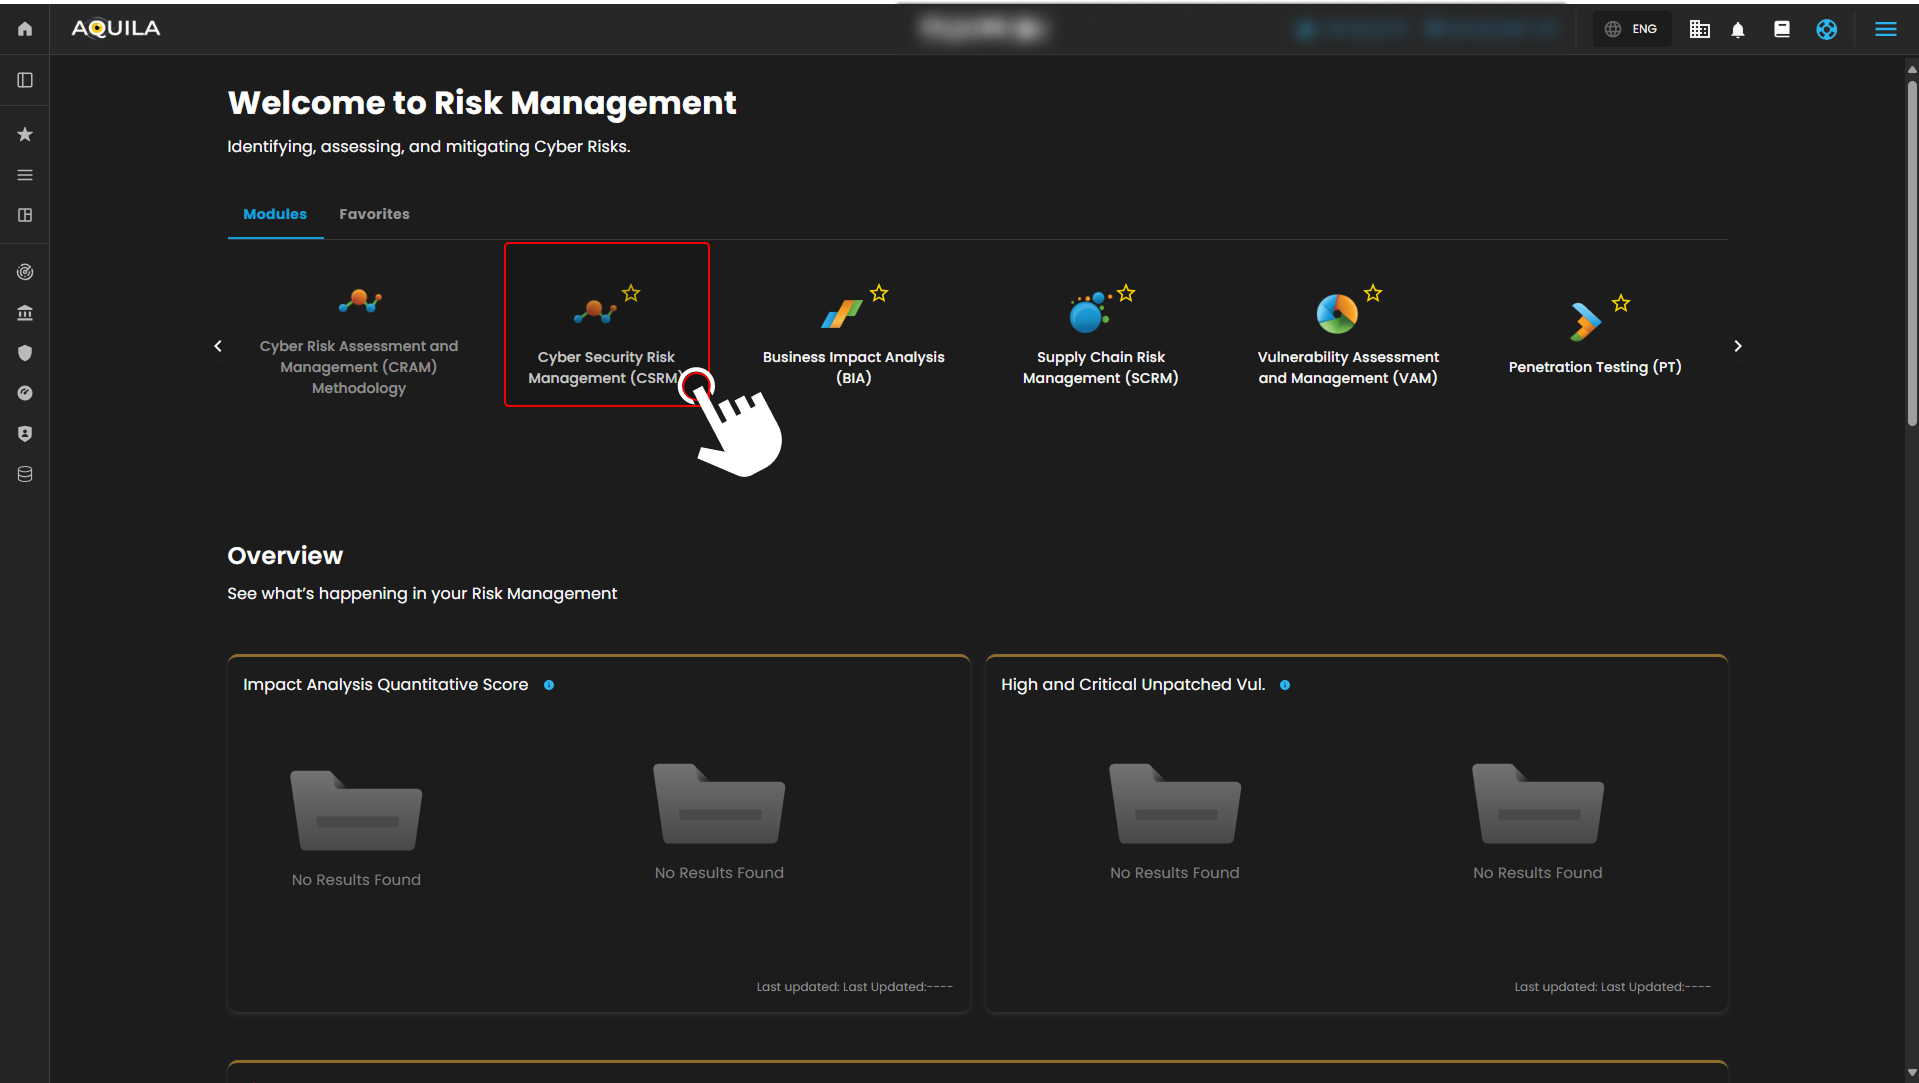
Task: Toggle the favorite star on Supply Chain Risk Management
Action: (1126, 293)
